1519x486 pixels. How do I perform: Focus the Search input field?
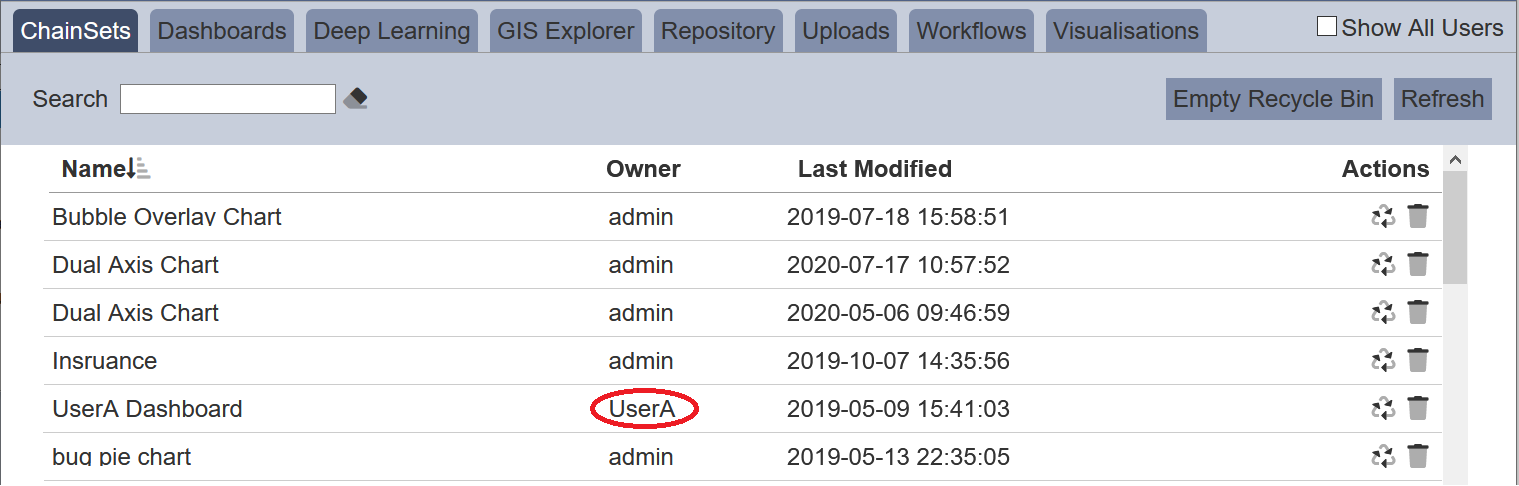coord(228,99)
